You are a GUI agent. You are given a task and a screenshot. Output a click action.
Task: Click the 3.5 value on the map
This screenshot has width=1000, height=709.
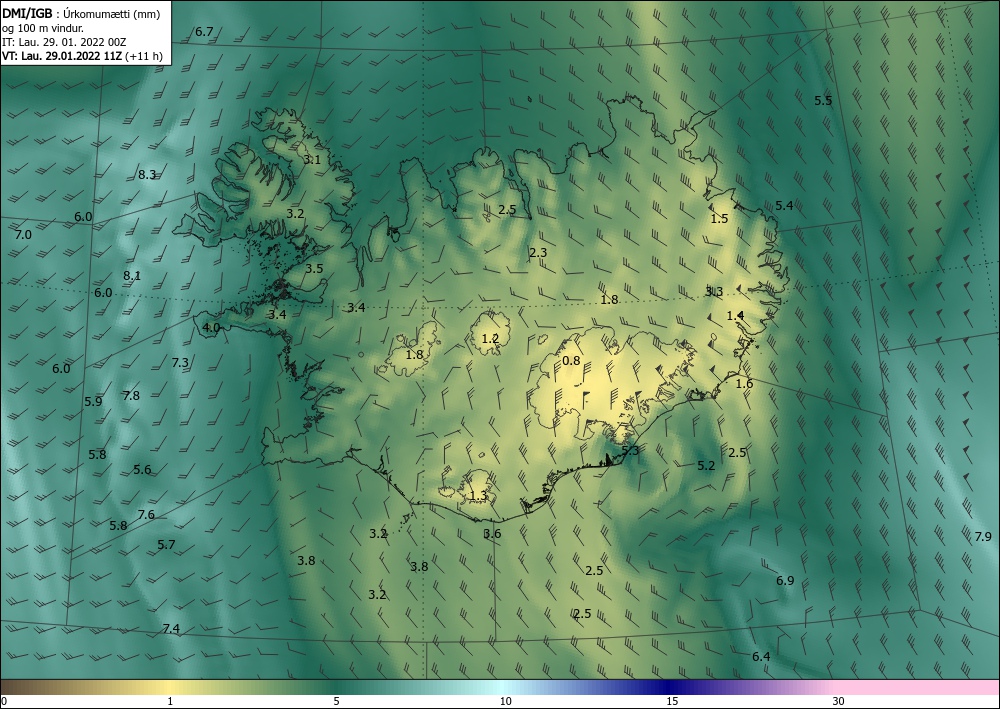[x=314, y=269]
